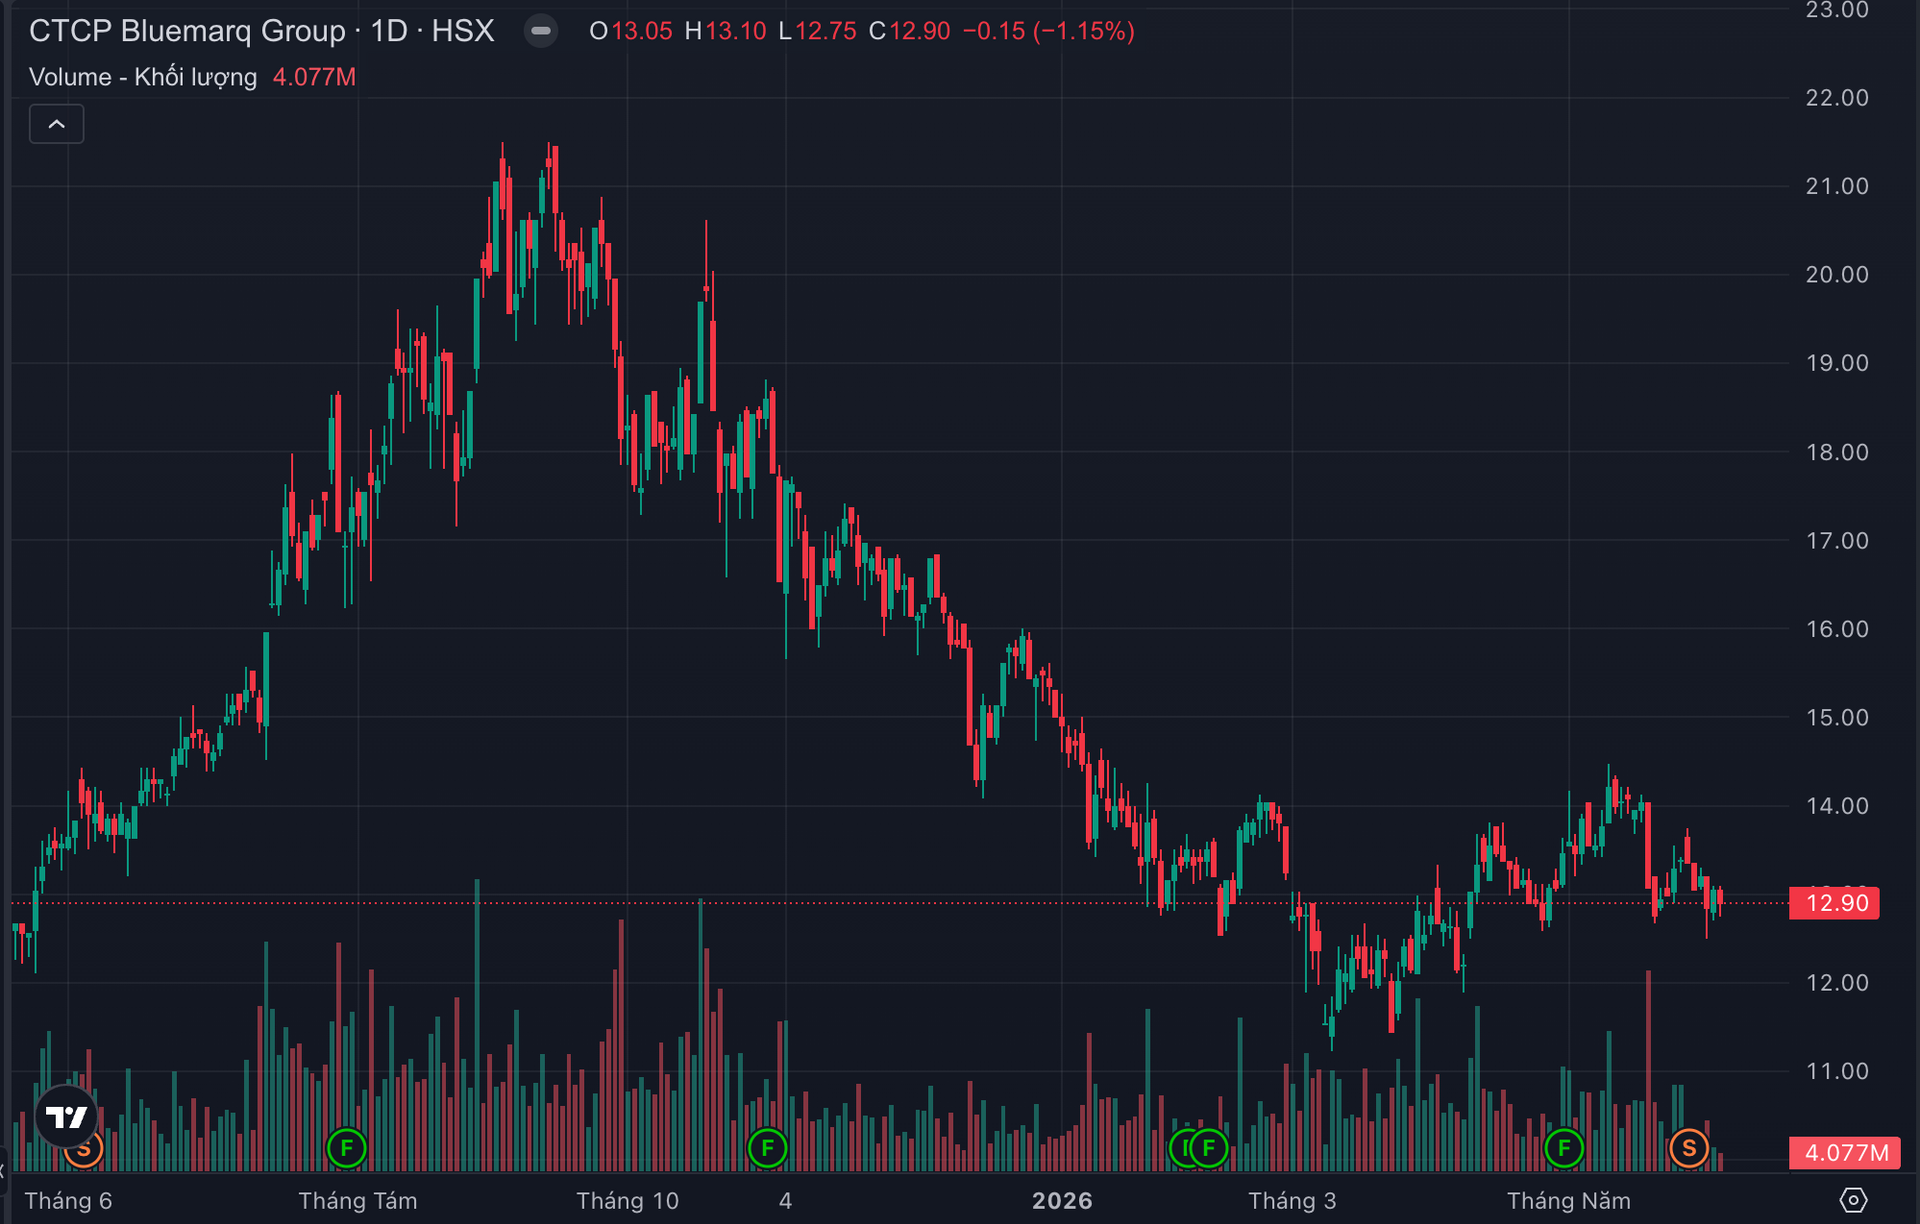The image size is (1920, 1224).
Task: Click the high price value 13.10
Action: [736, 31]
